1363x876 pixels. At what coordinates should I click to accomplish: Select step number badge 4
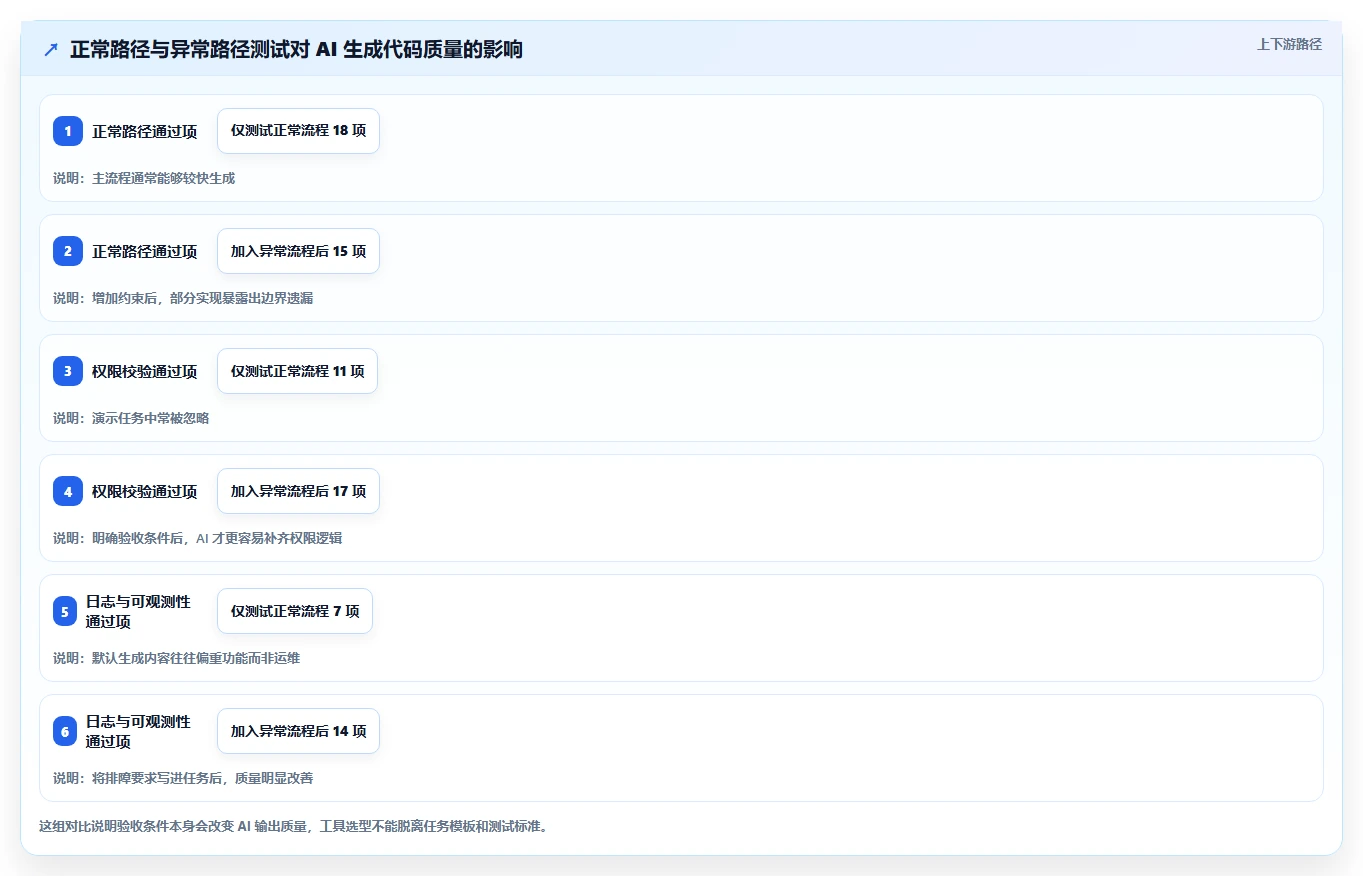(x=68, y=491)
